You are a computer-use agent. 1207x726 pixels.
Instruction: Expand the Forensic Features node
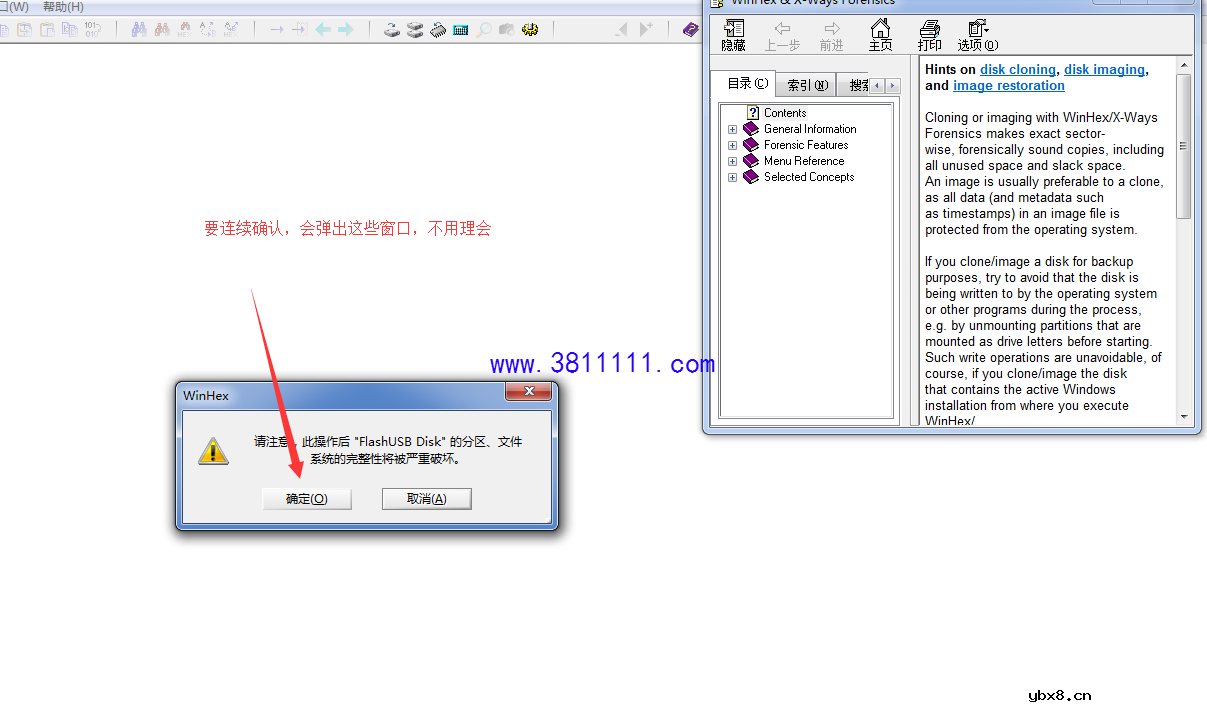point(732,144)
